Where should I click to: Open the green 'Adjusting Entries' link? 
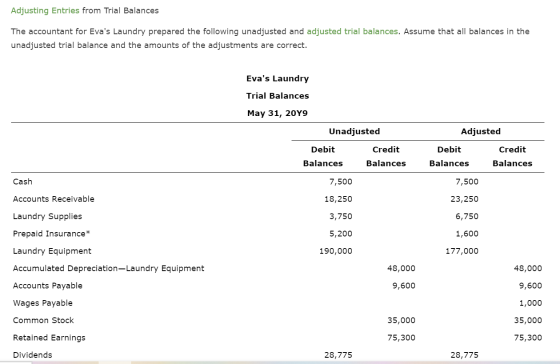click(45, 11)
